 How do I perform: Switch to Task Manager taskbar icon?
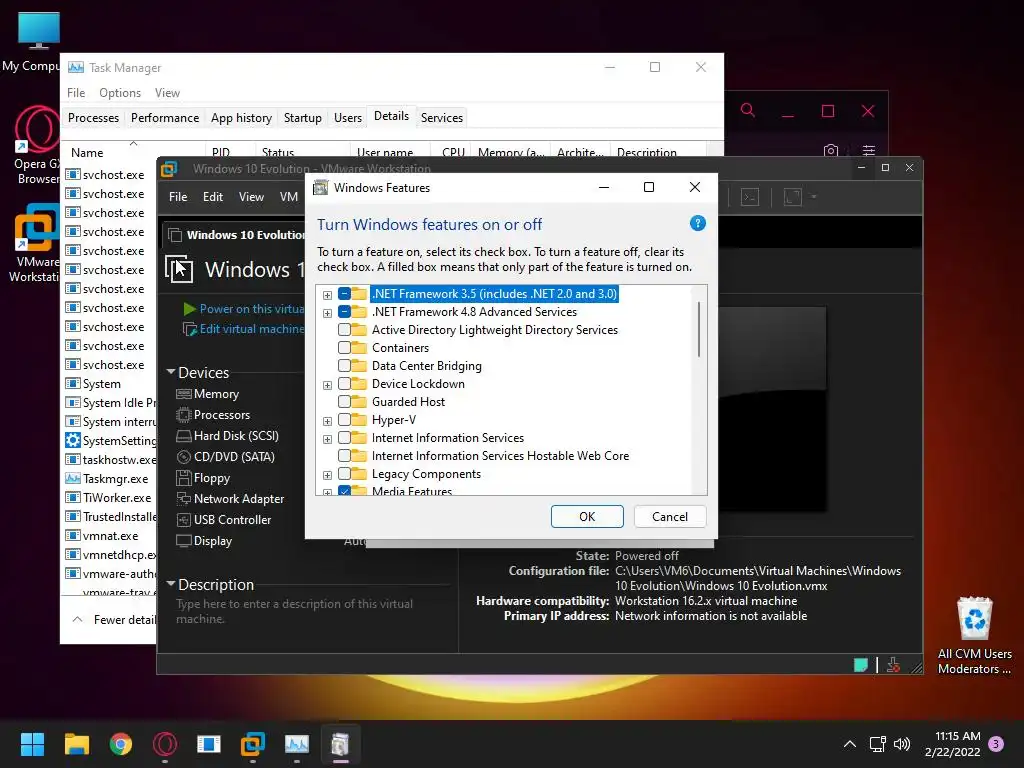(296, 744)
